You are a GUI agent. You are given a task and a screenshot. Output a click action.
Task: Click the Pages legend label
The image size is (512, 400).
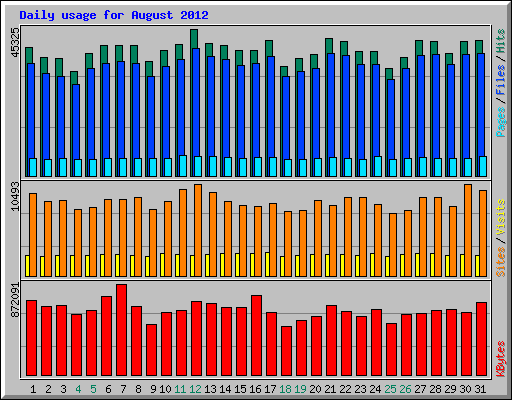click(x=501, y=122)
